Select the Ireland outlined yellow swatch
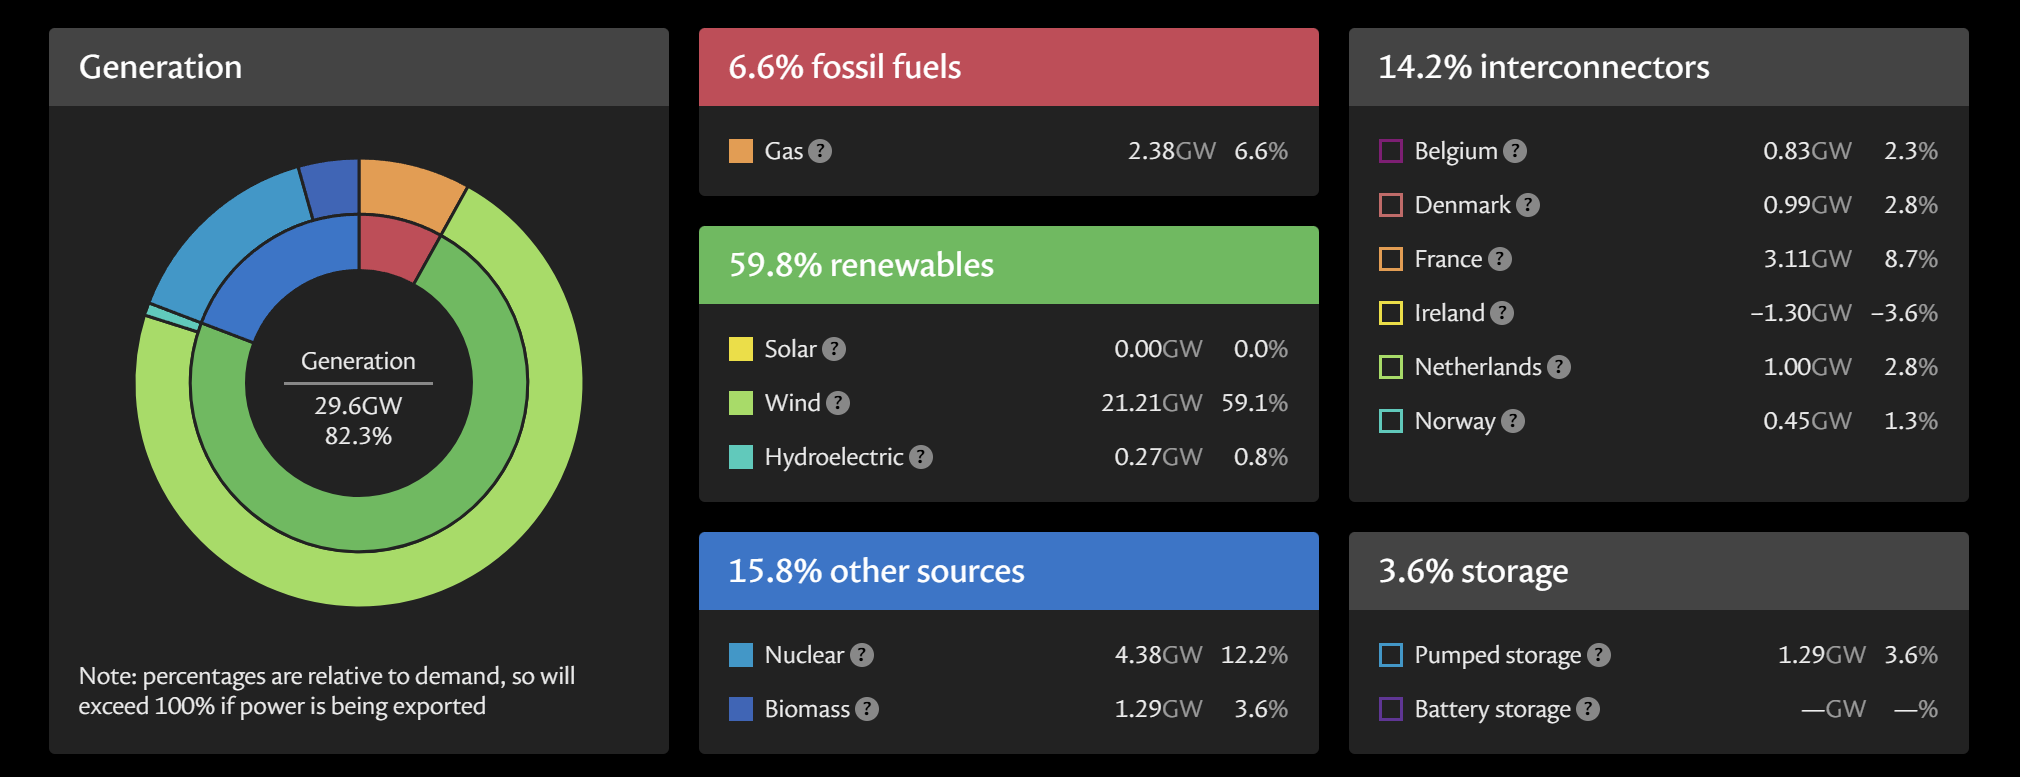The width and height of the screenshot is (2020, 777). [x=1391, y=313]
